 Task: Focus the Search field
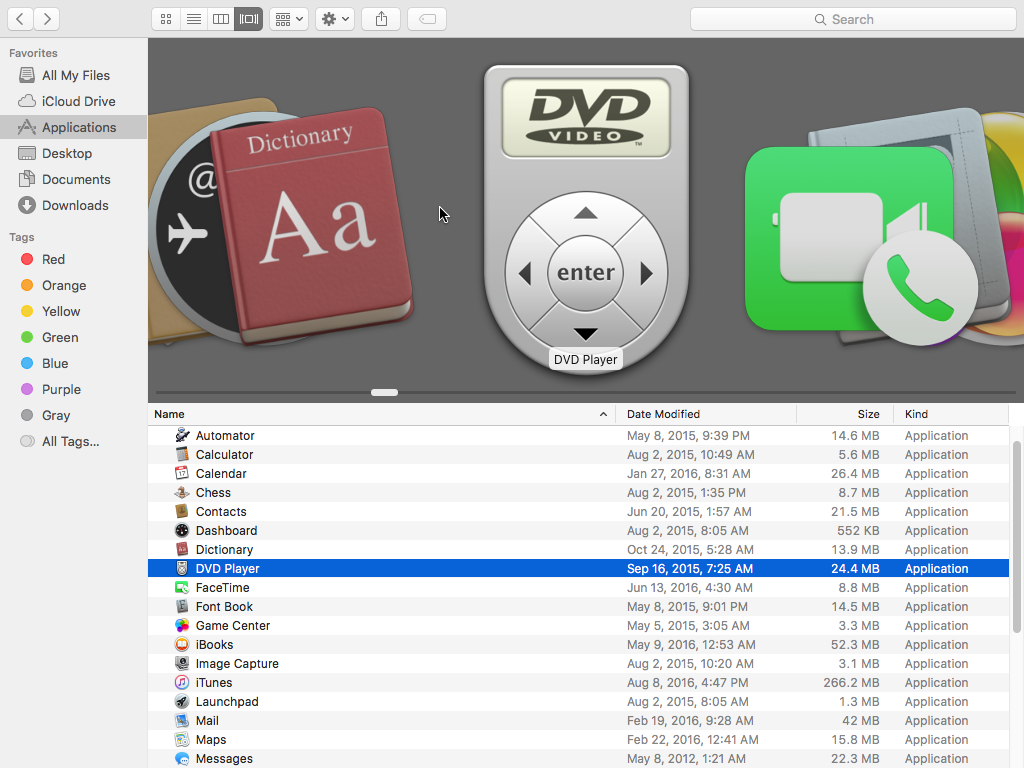pos(853,19)
